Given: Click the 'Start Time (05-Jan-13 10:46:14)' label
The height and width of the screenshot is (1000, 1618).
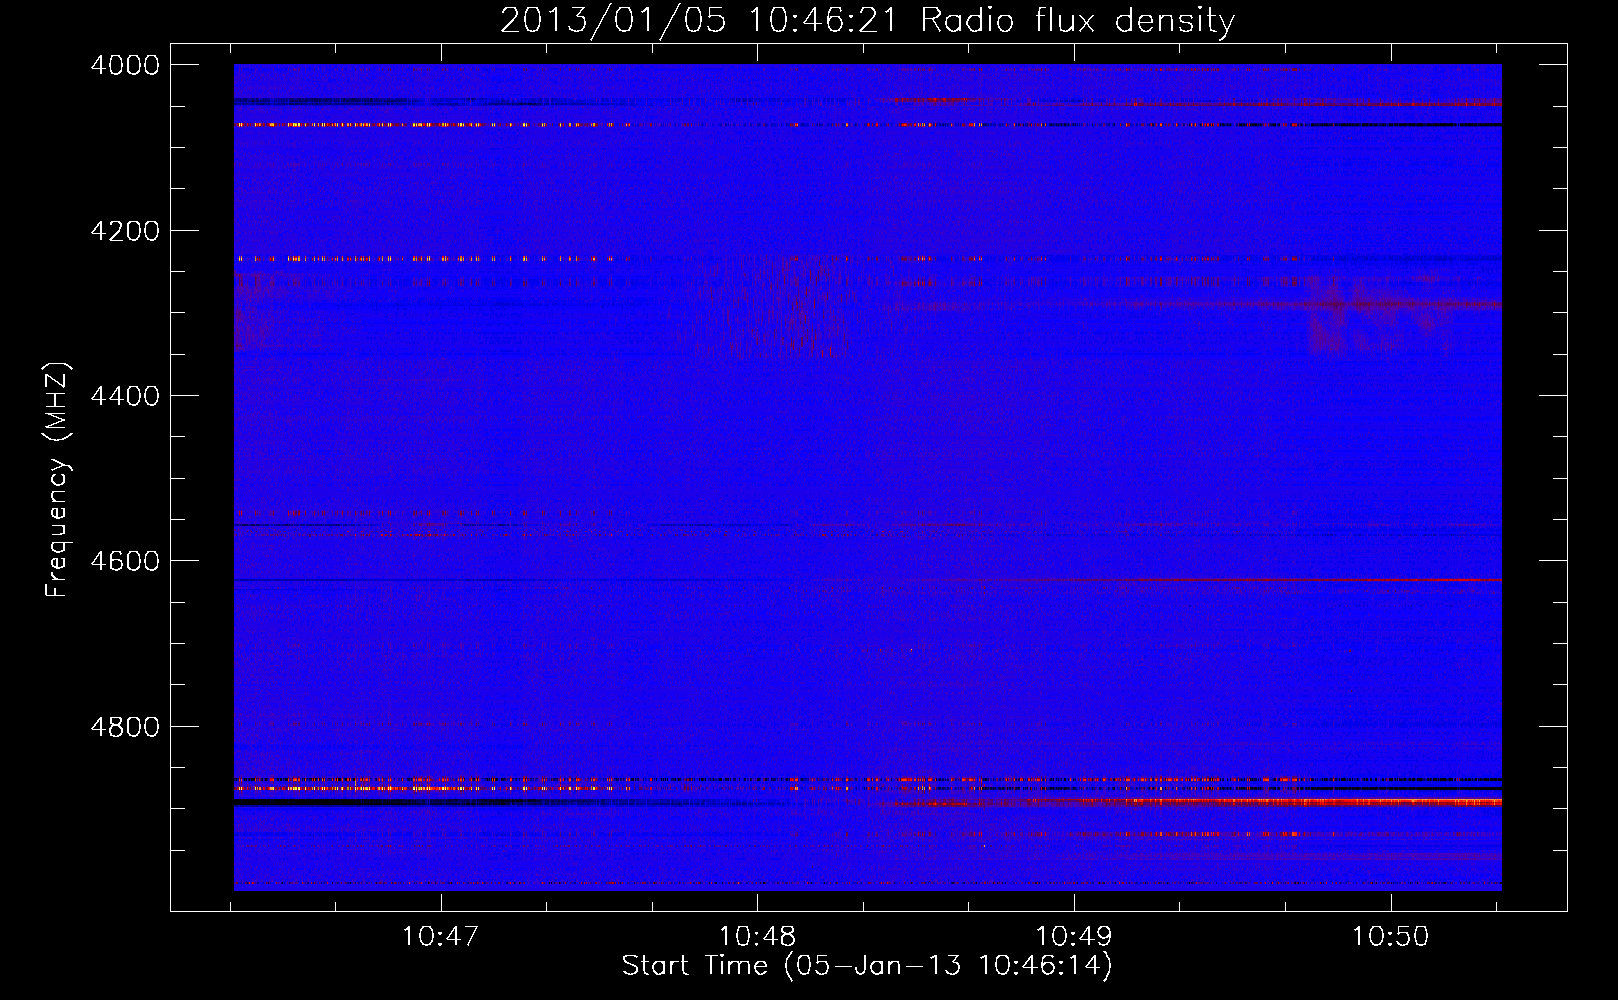Looking at the screenshot, I should pos(867,966).
